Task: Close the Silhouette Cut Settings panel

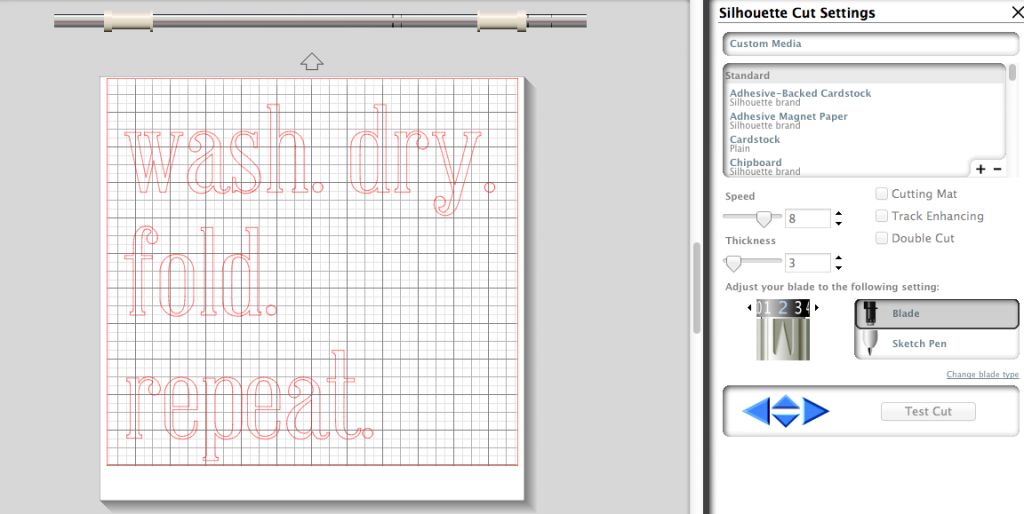Action: (1015, 13)
